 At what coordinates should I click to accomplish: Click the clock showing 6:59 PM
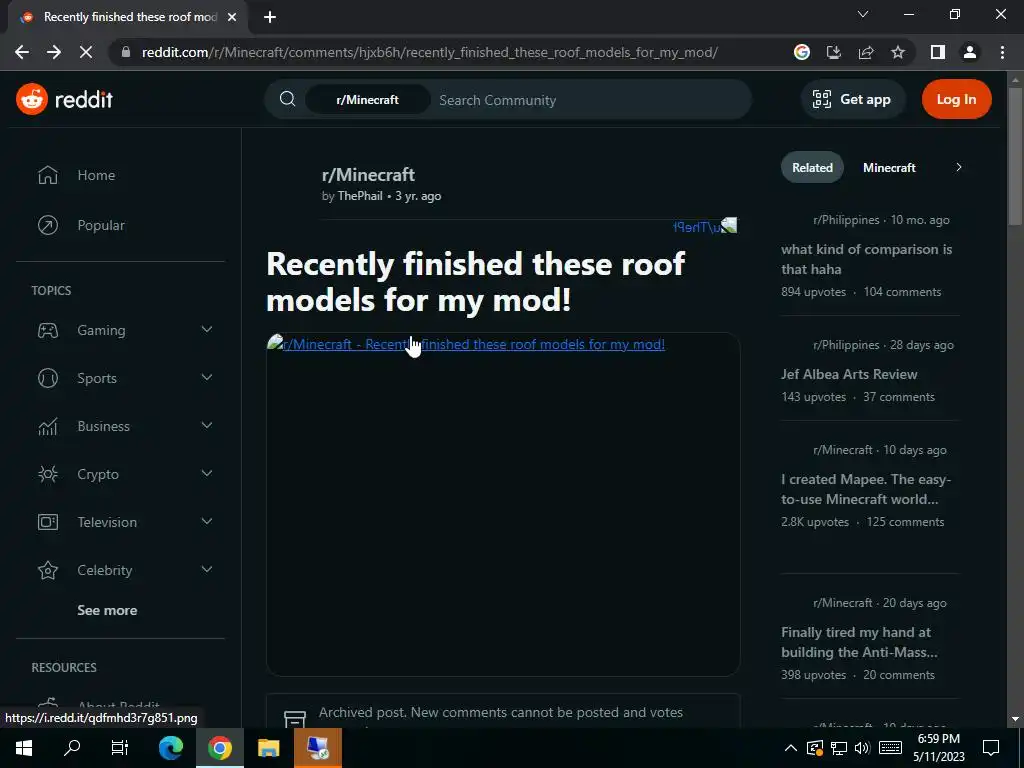pyautogui.click(x=938, y=739)
